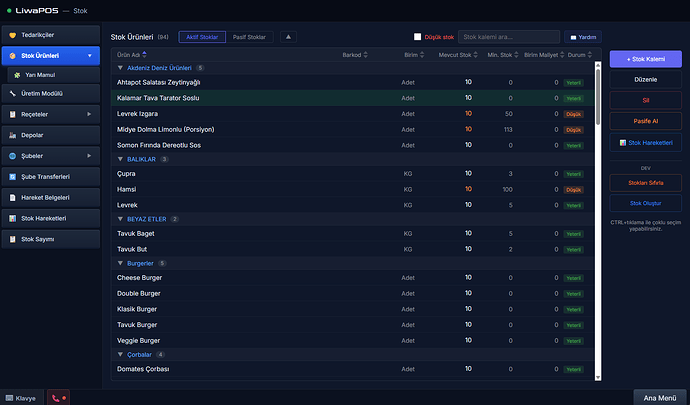Open the Üretim Modülü section

click(50, 93)
